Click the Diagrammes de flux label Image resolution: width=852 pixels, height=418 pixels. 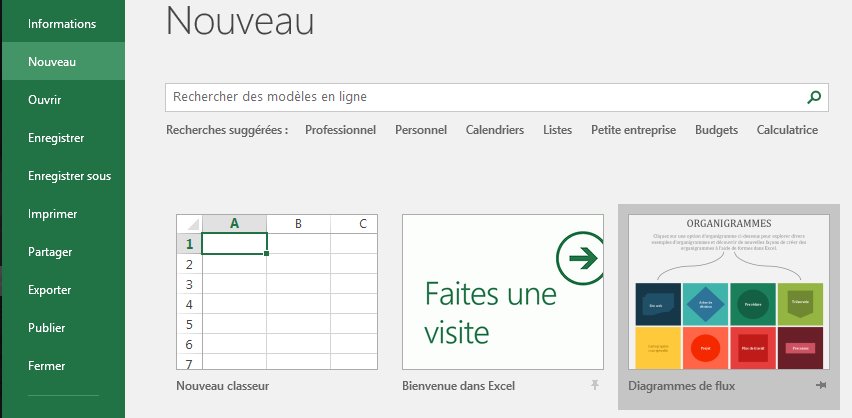(681, 386)
